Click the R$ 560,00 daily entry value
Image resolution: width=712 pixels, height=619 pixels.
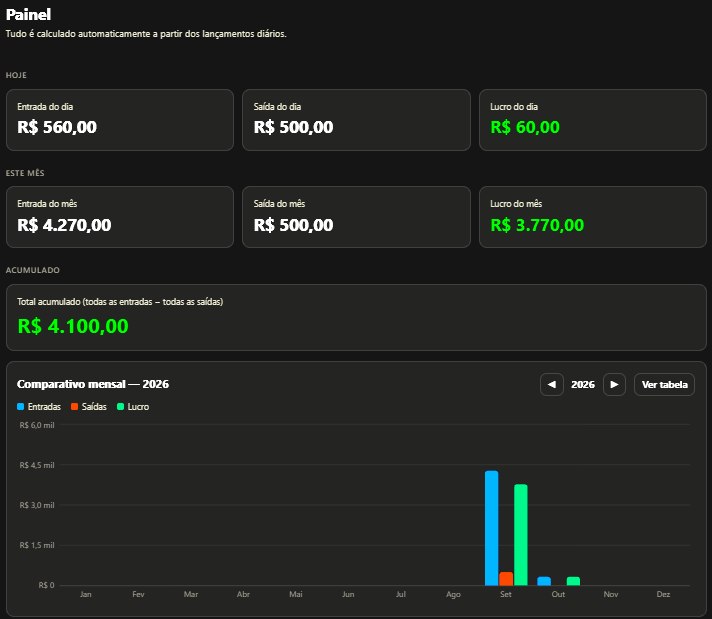click(57, 127)
